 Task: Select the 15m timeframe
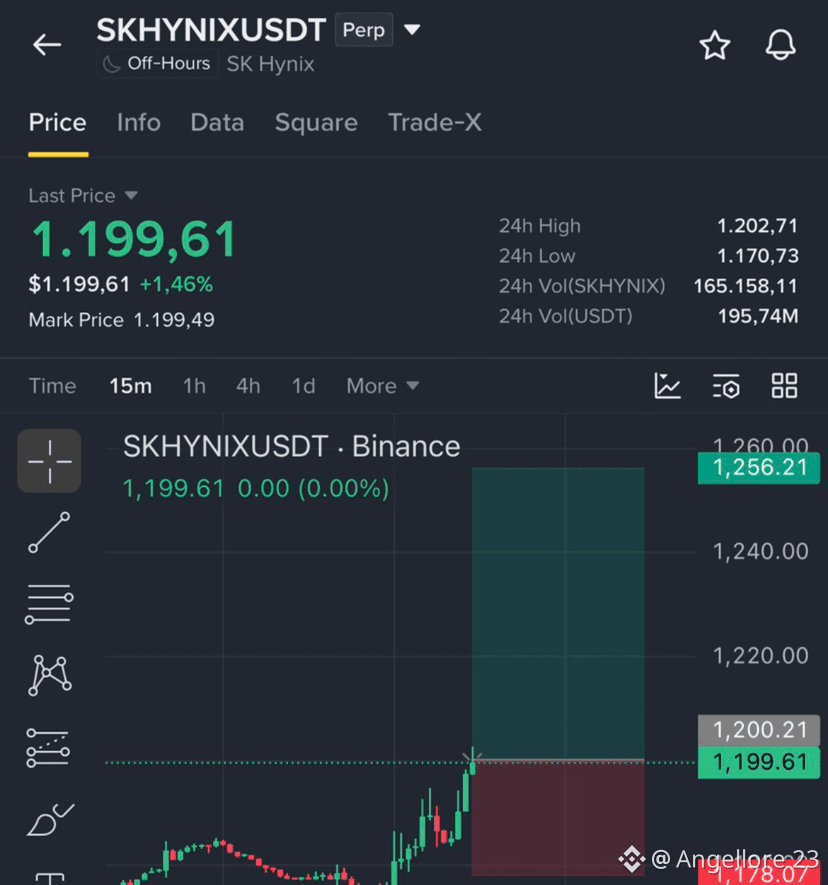pos(130,386)
